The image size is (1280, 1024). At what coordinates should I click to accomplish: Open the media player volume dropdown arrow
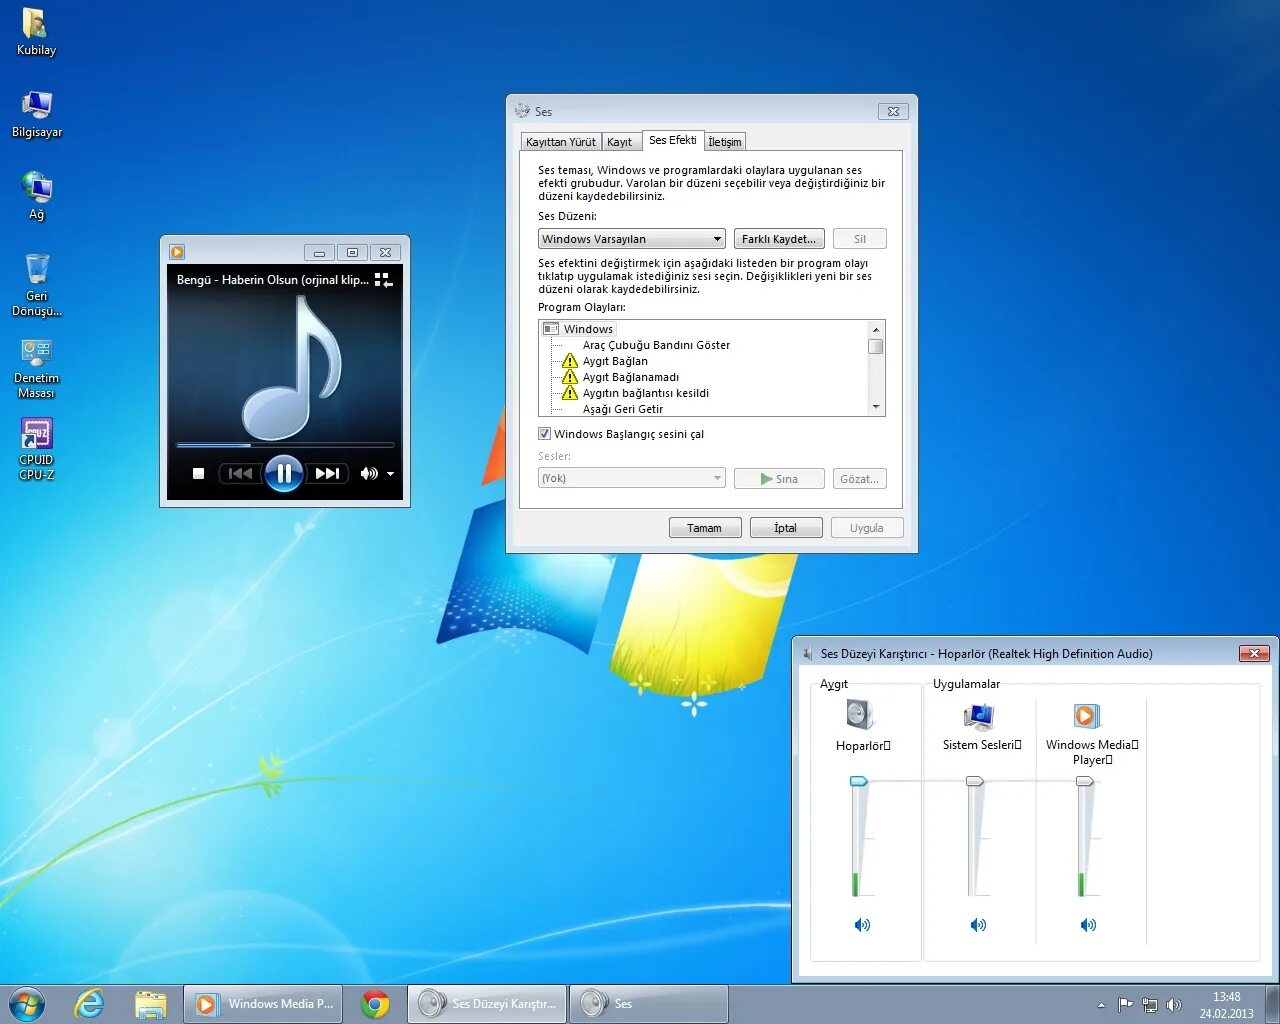(391, 474)
